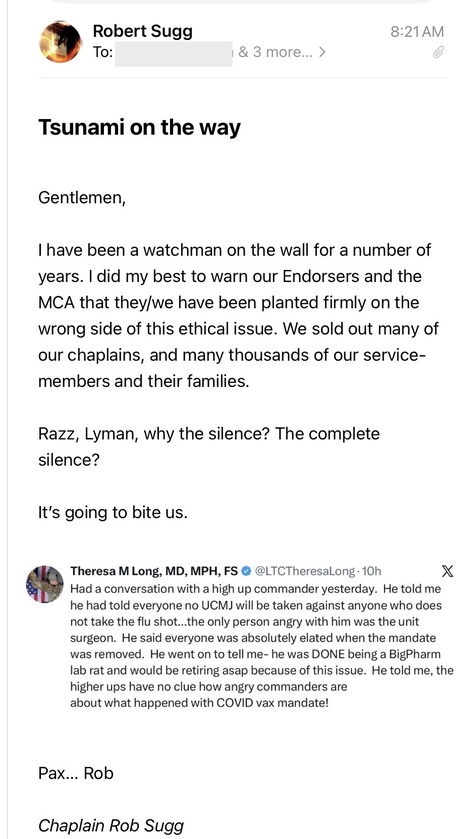The height and width of the screenshot is (839, 476).
Task: Select the sender name Robert Sugg
Action: 142,31
